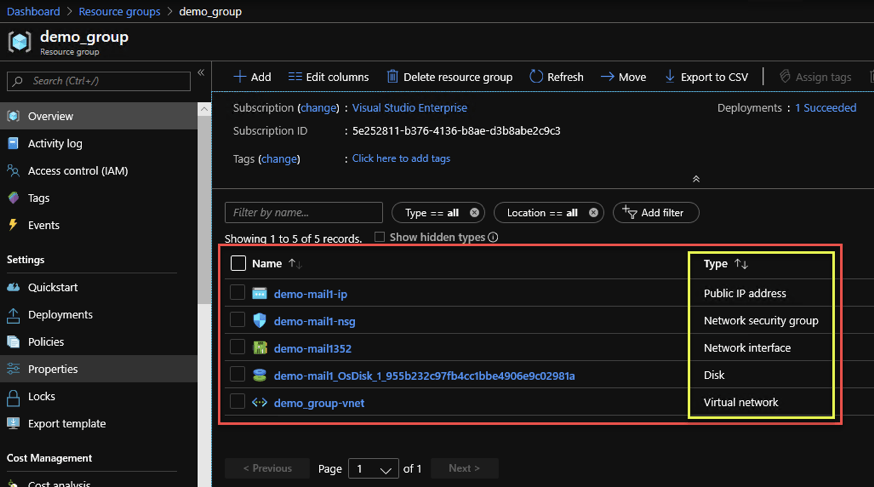Click the Subscription ID value text

[x=457, y=131]
